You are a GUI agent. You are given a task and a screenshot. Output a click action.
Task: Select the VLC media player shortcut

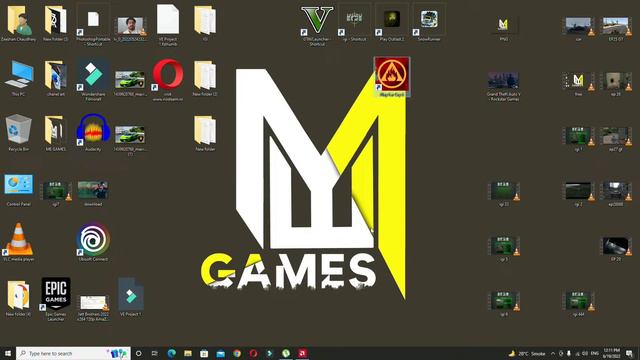[18, 242]
